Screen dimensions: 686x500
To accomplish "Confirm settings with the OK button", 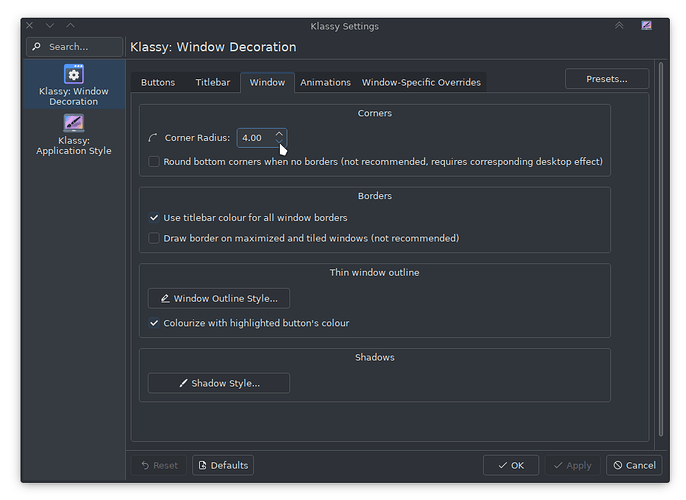I will pos(510,465).
